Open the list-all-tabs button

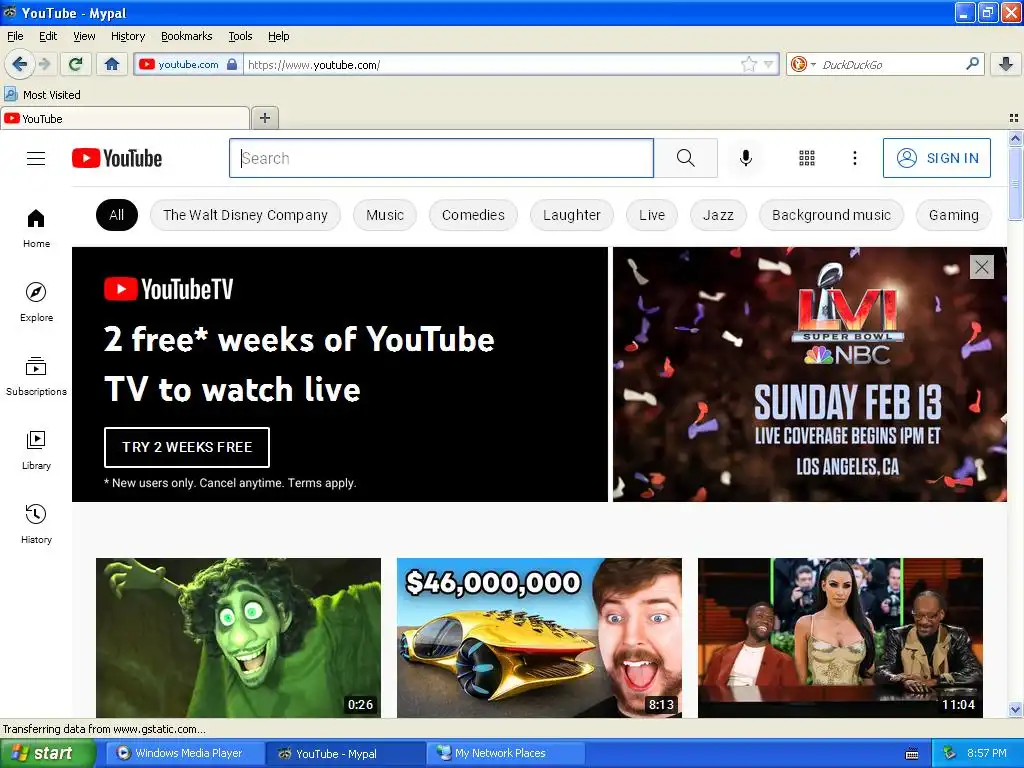(x=1014, y=118)
